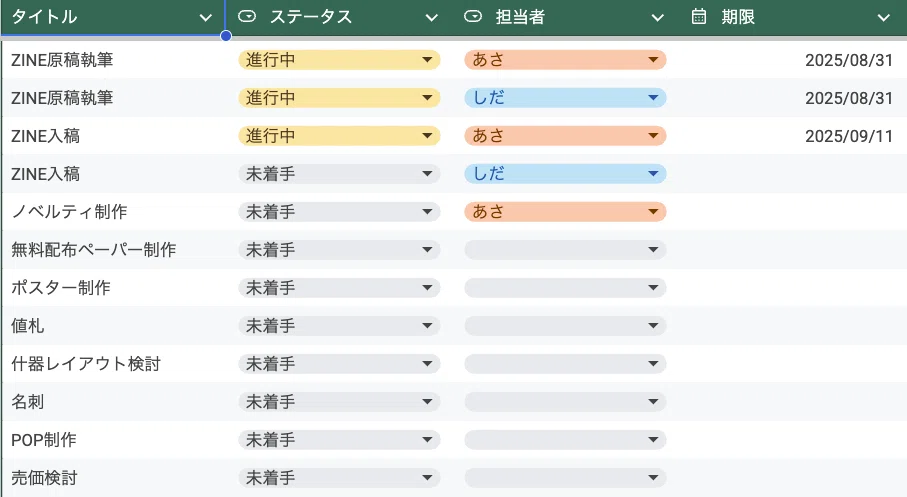This screenshot has height=497, width=907.
Task: Open the ステータス column header chevron menu
Action: [432, 18]
